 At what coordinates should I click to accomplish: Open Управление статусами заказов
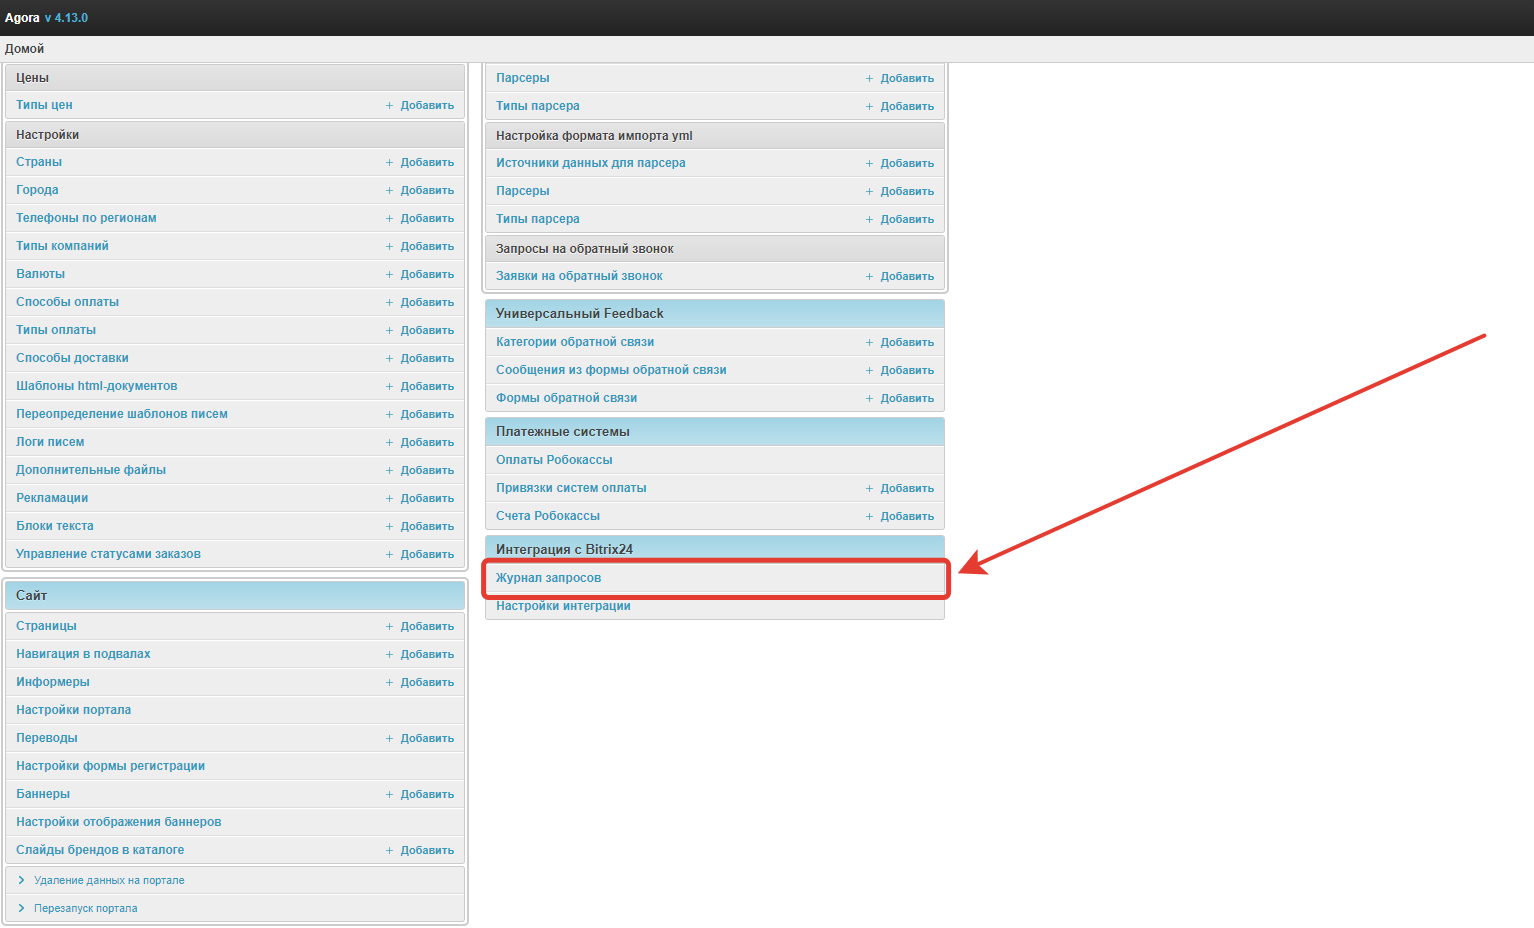108,554
